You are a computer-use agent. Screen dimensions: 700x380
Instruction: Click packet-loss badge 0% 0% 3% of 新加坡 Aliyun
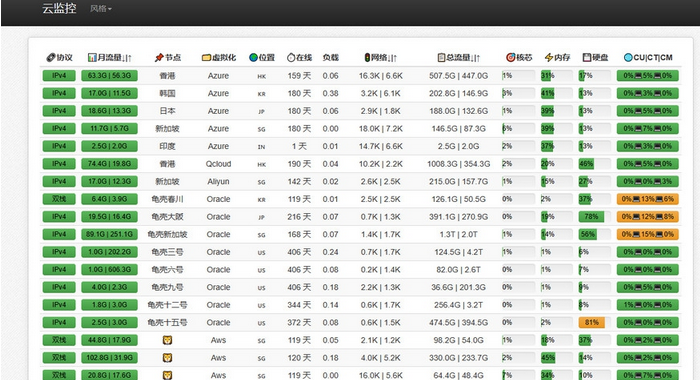[x=648, y=181]
